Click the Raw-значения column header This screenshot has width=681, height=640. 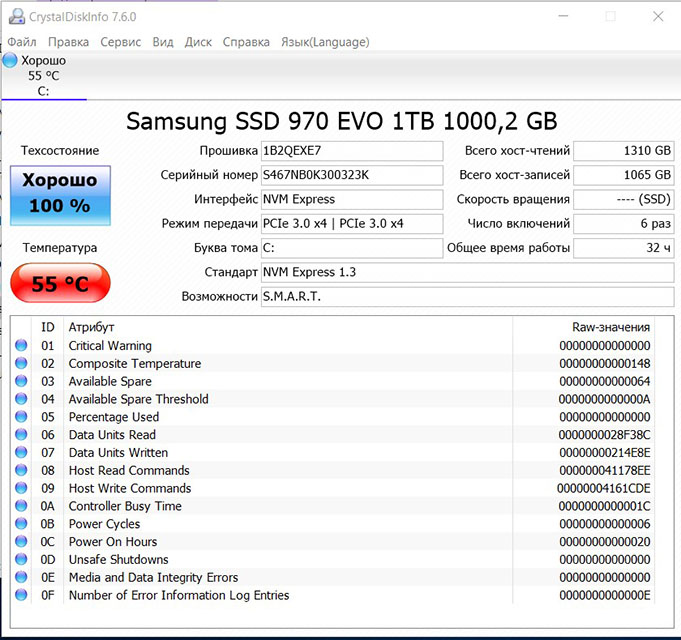[611, 327]
